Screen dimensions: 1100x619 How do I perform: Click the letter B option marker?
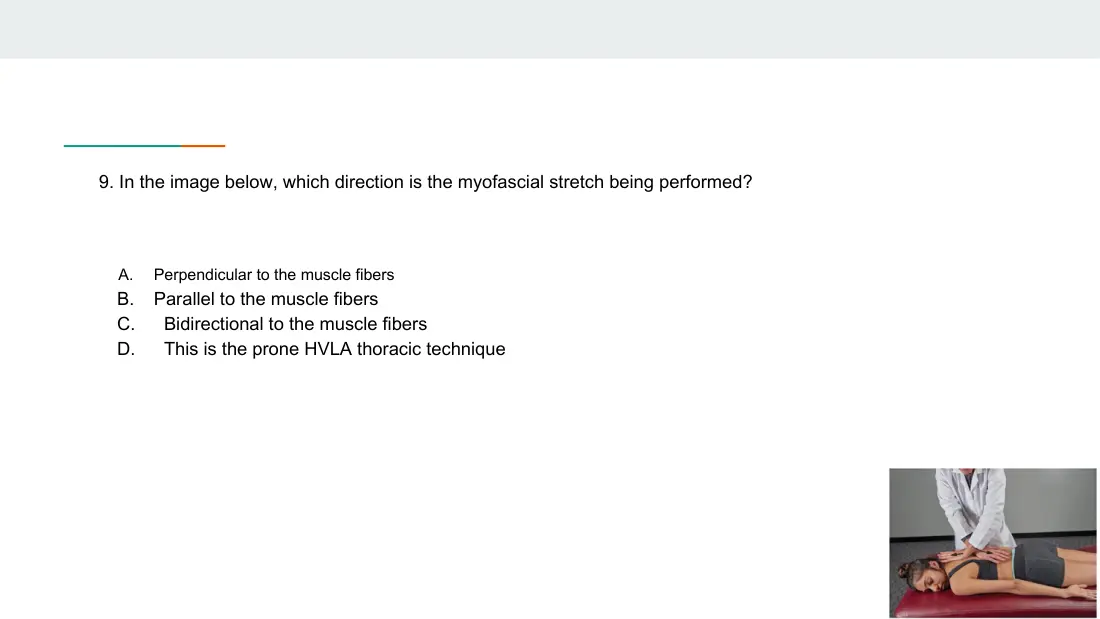pos(125,299)
